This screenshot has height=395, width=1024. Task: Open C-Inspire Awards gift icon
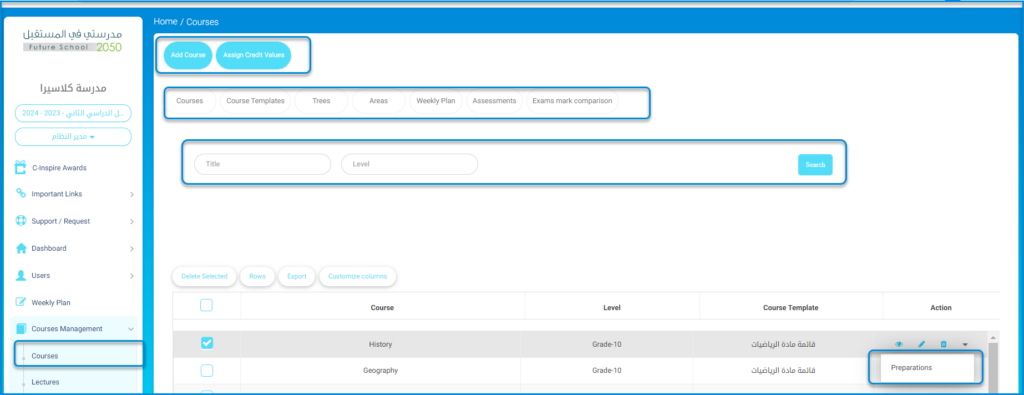[20, 168]
